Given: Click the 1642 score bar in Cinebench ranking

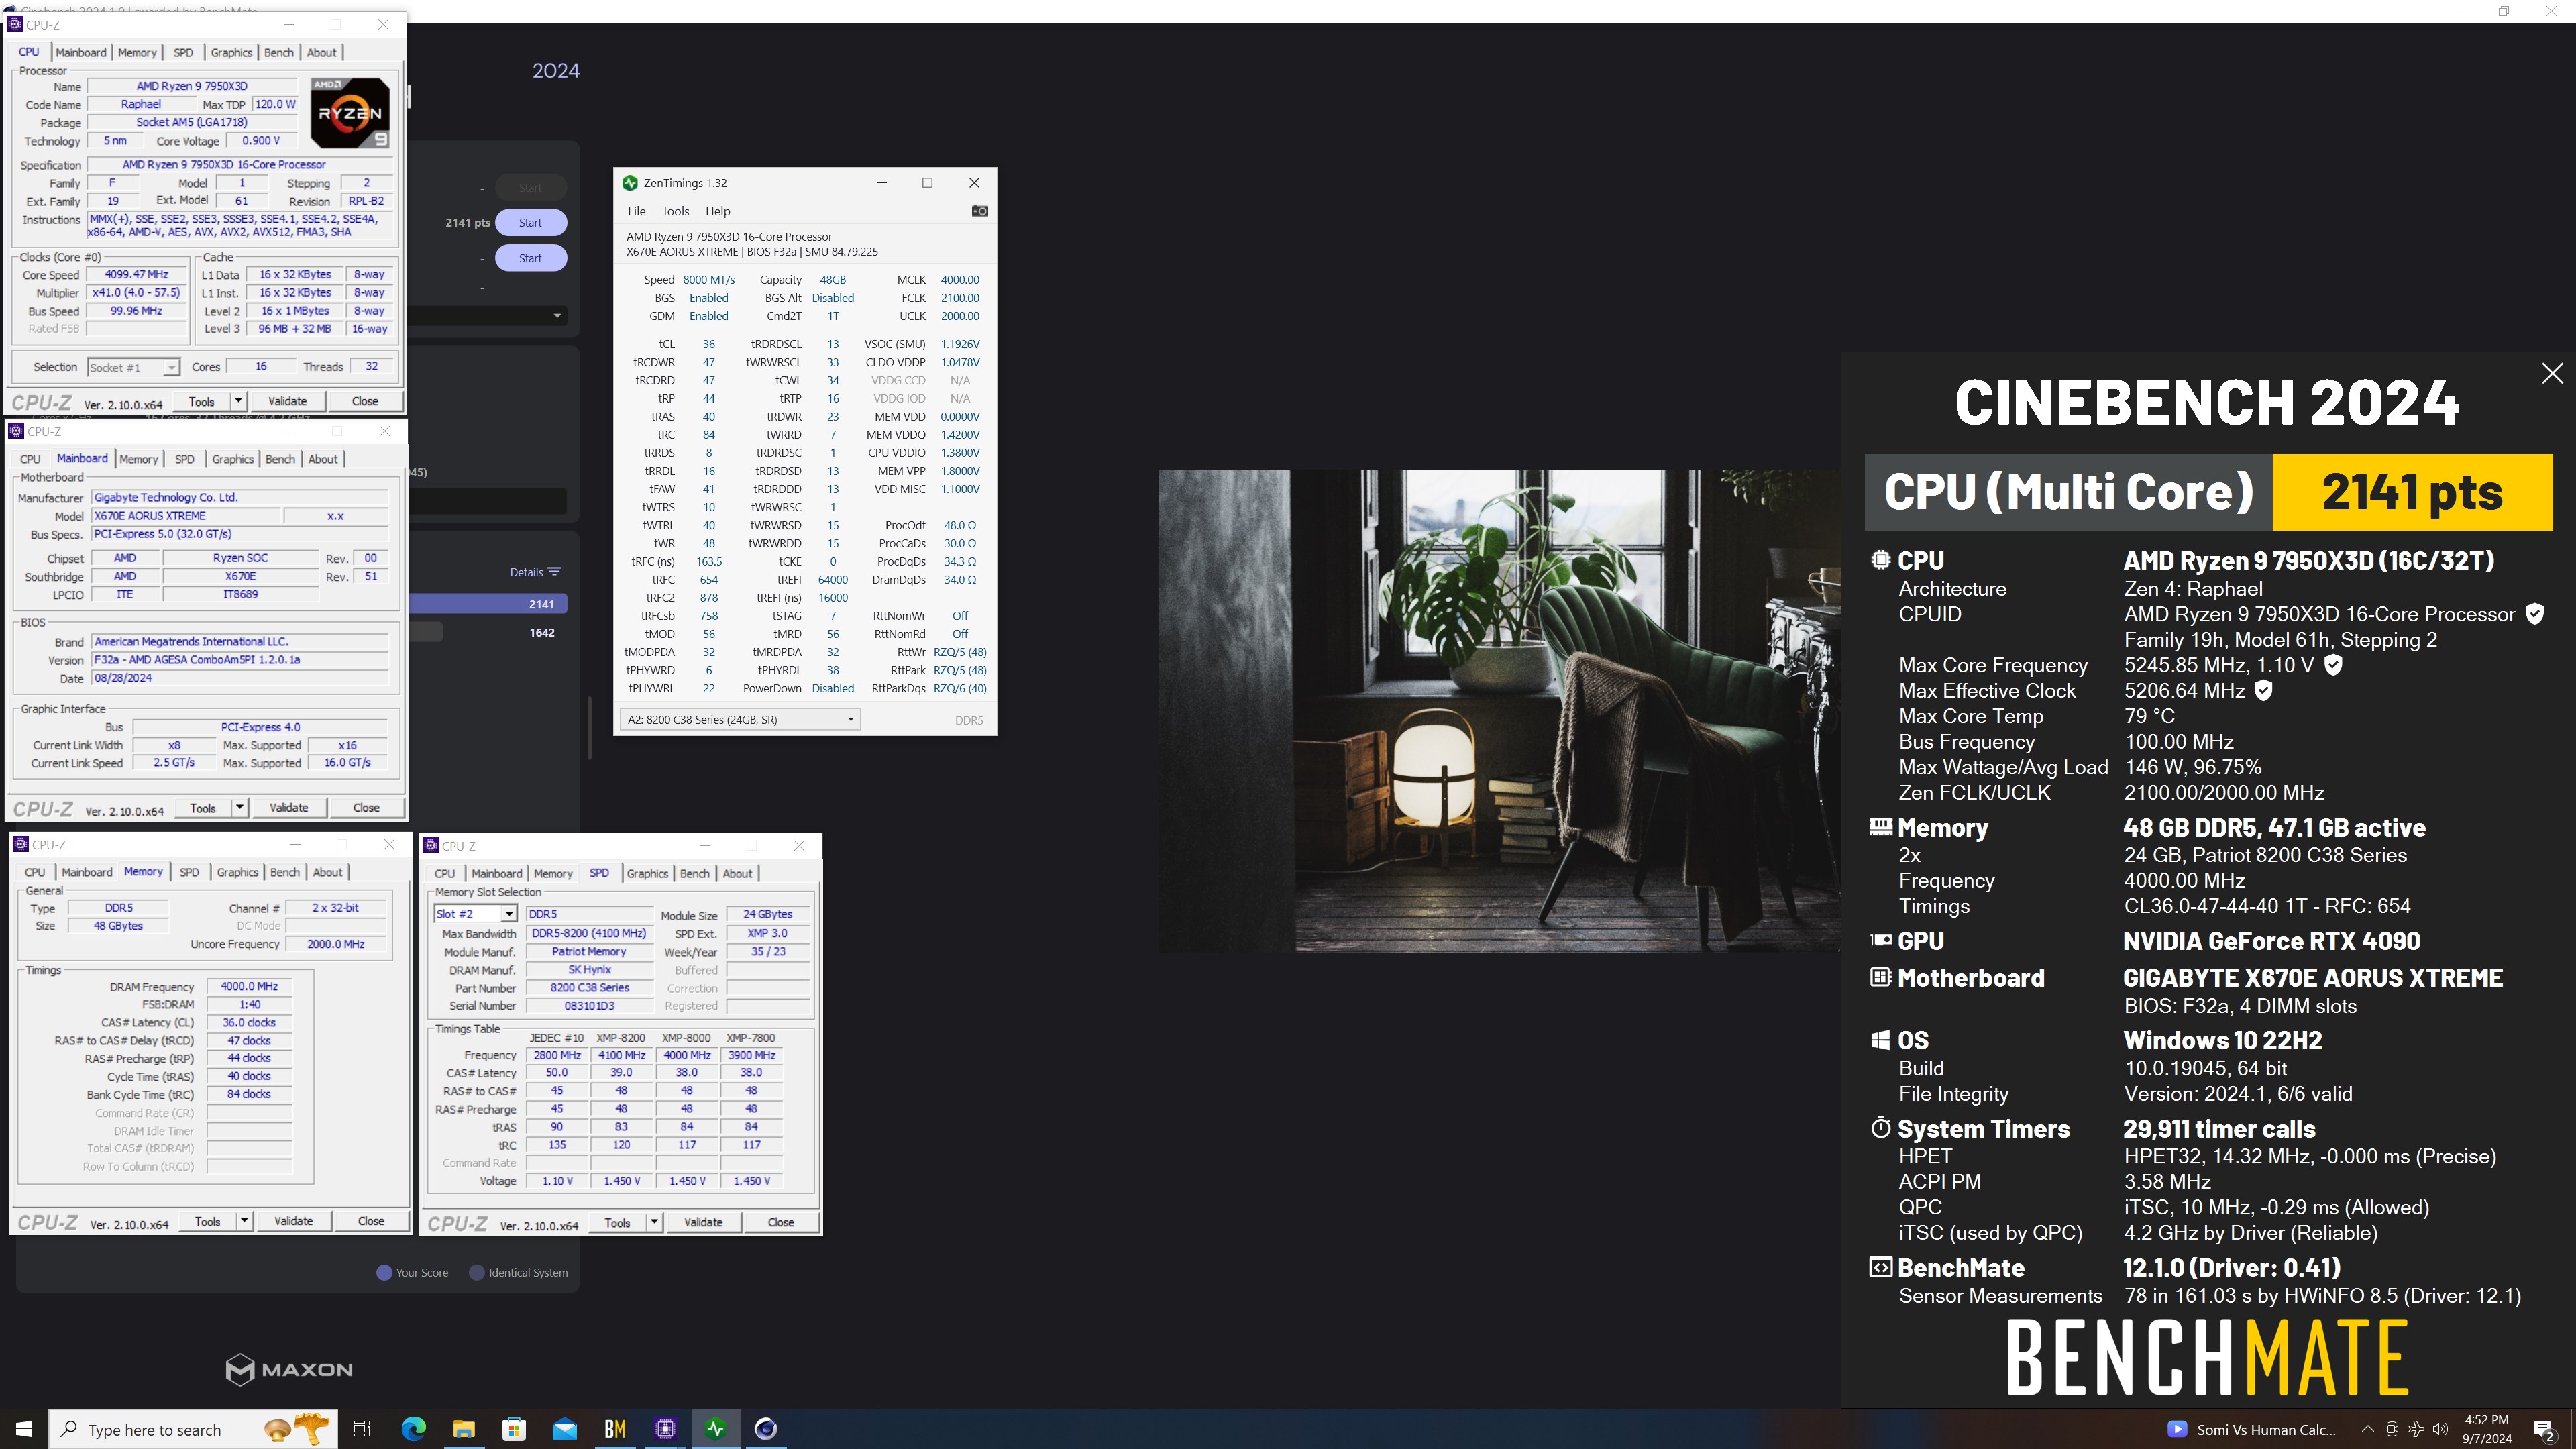Looking at the screenshot, I should point(426,632).
